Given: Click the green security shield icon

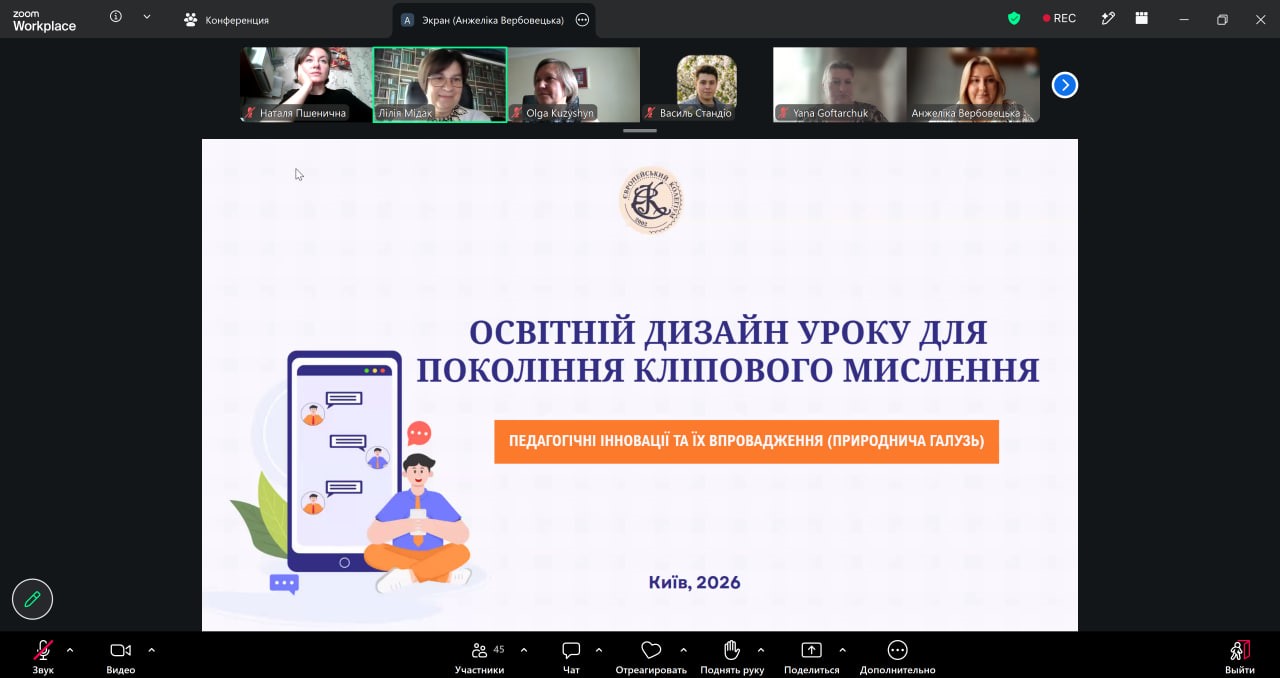Looking at the screenshot, I should coord(1014,18).
